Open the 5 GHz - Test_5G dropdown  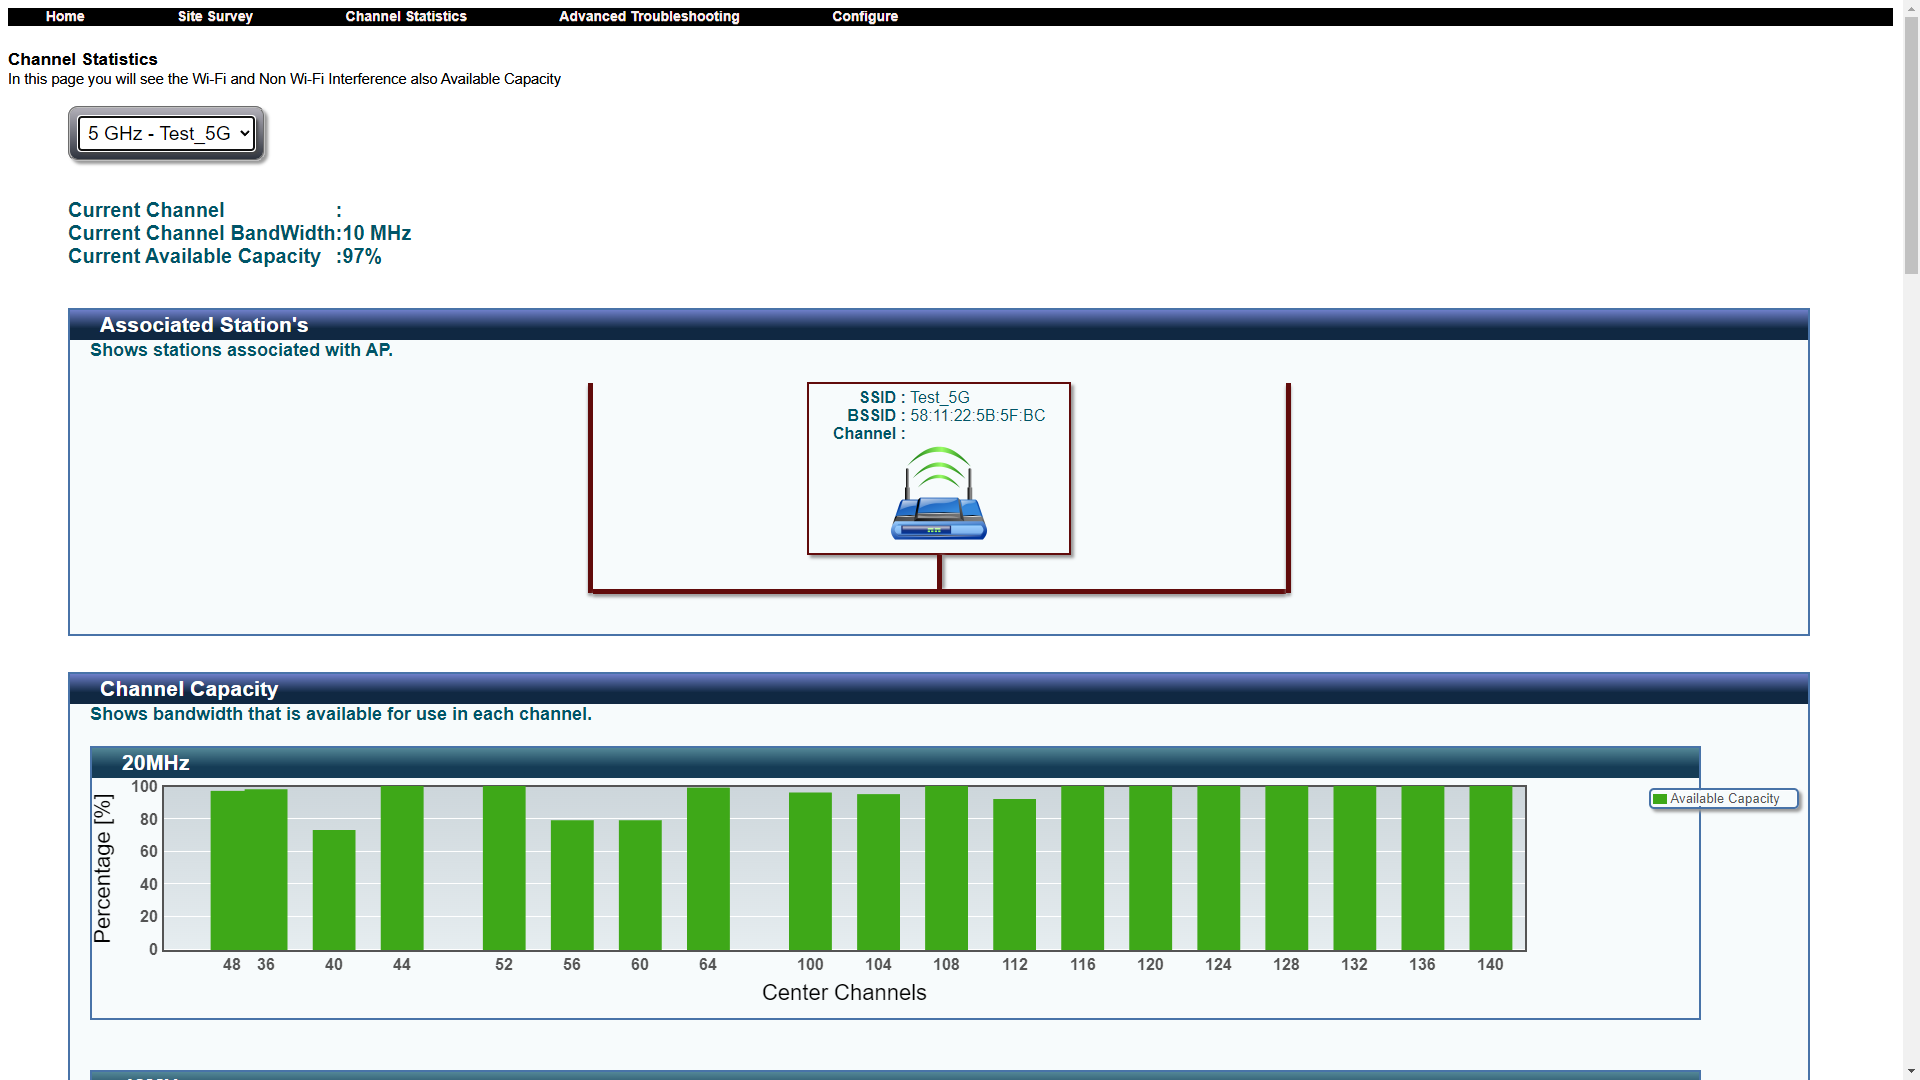coord(167,134)
